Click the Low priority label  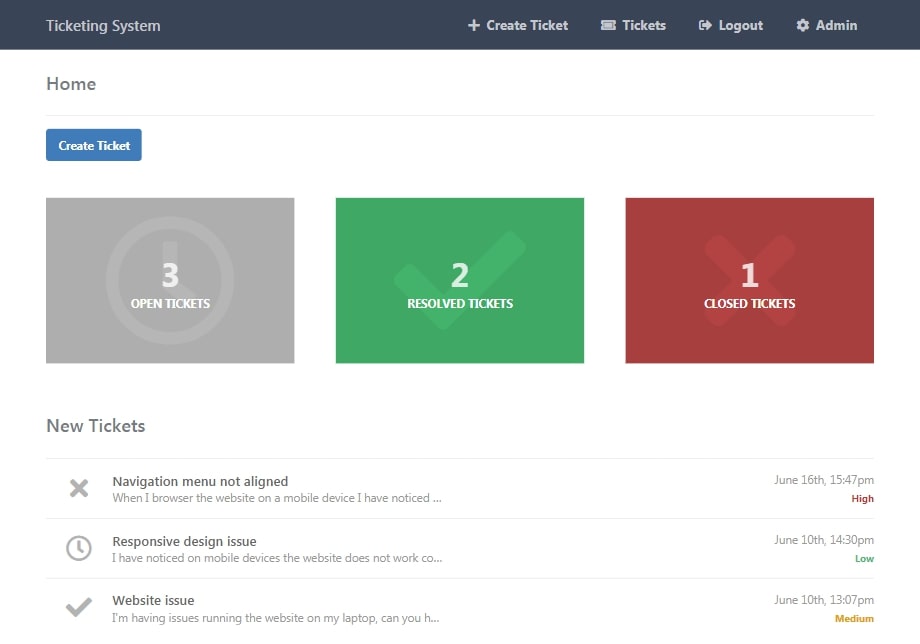(x=864, y=558)
